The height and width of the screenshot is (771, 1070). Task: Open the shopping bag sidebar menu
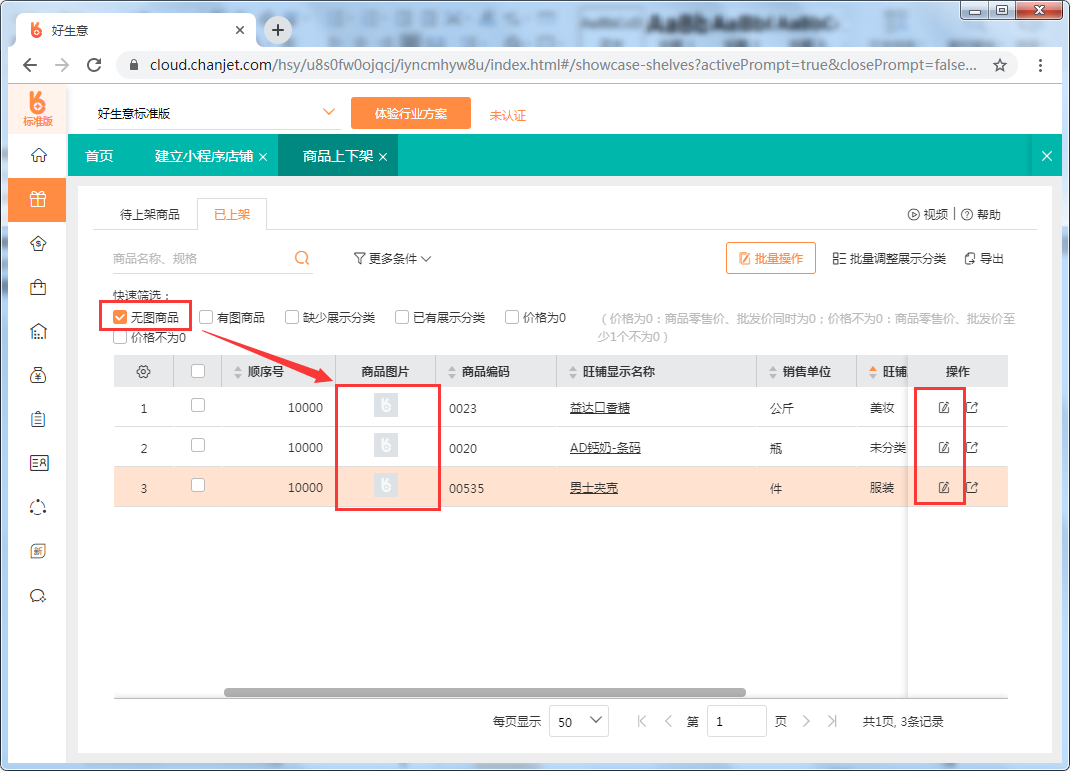coord(38,287)
